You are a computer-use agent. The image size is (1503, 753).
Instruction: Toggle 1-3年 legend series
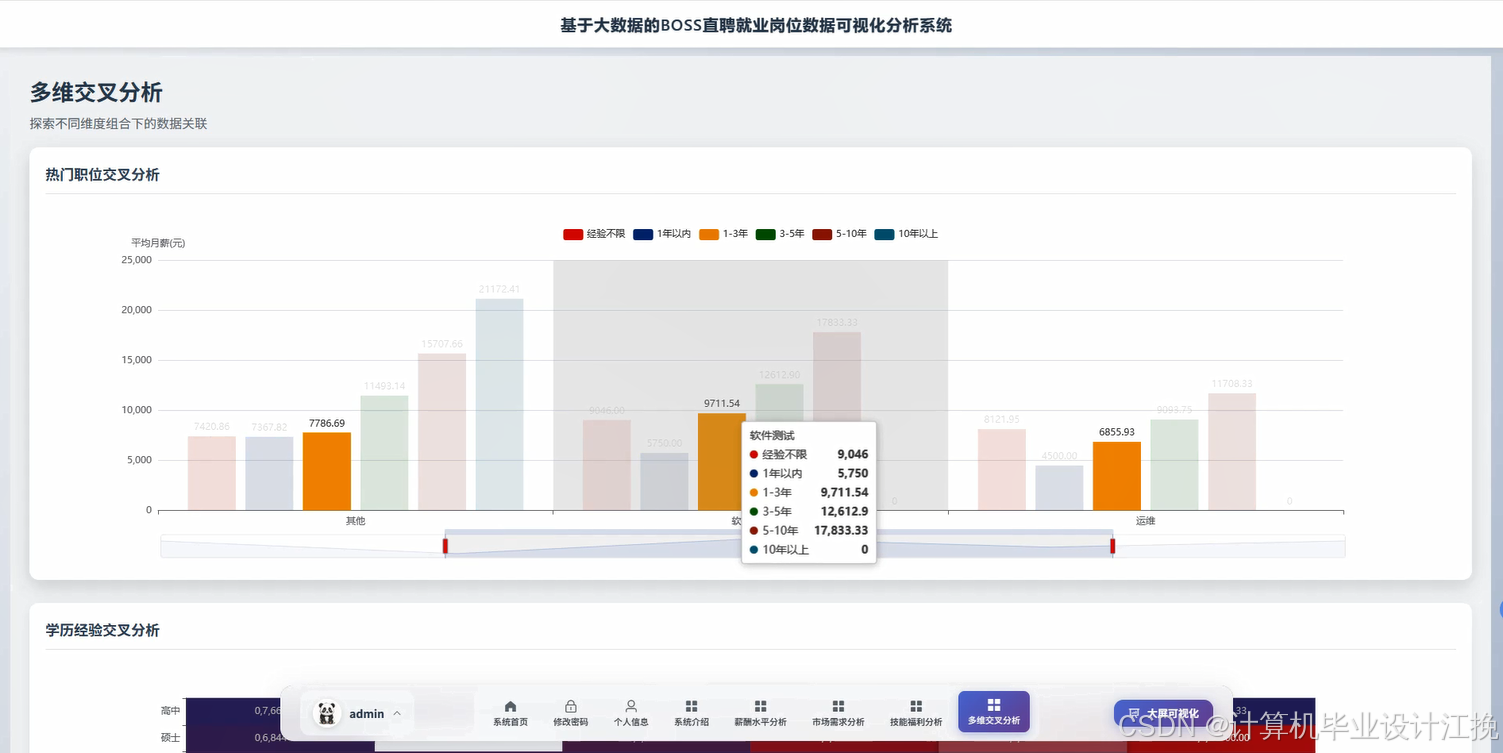[723, 234]
